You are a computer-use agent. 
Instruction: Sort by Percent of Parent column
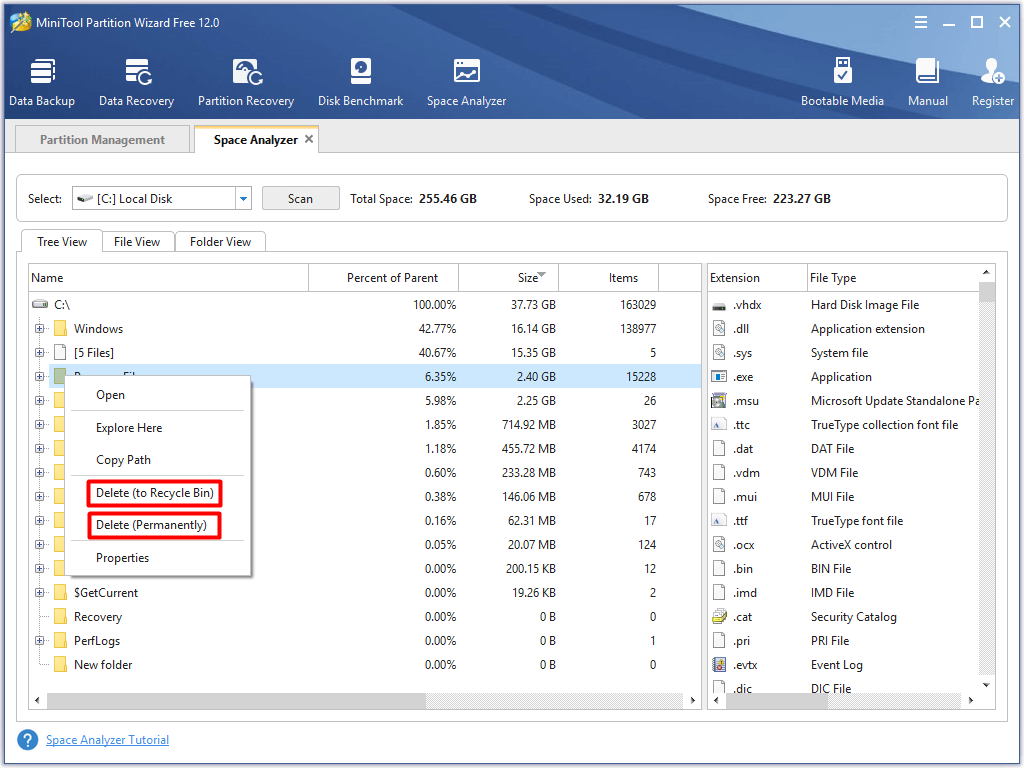coord(383,278)
